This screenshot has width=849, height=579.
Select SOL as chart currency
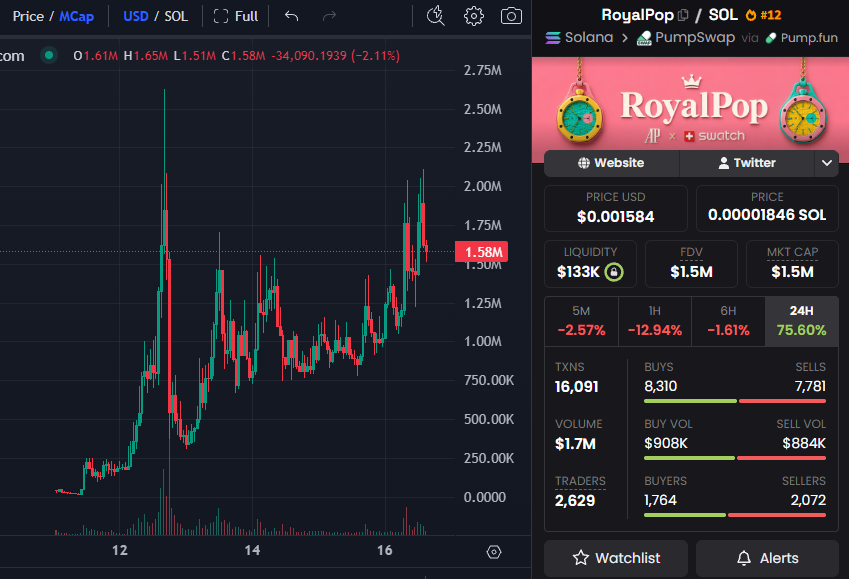(x=176, y=16)
